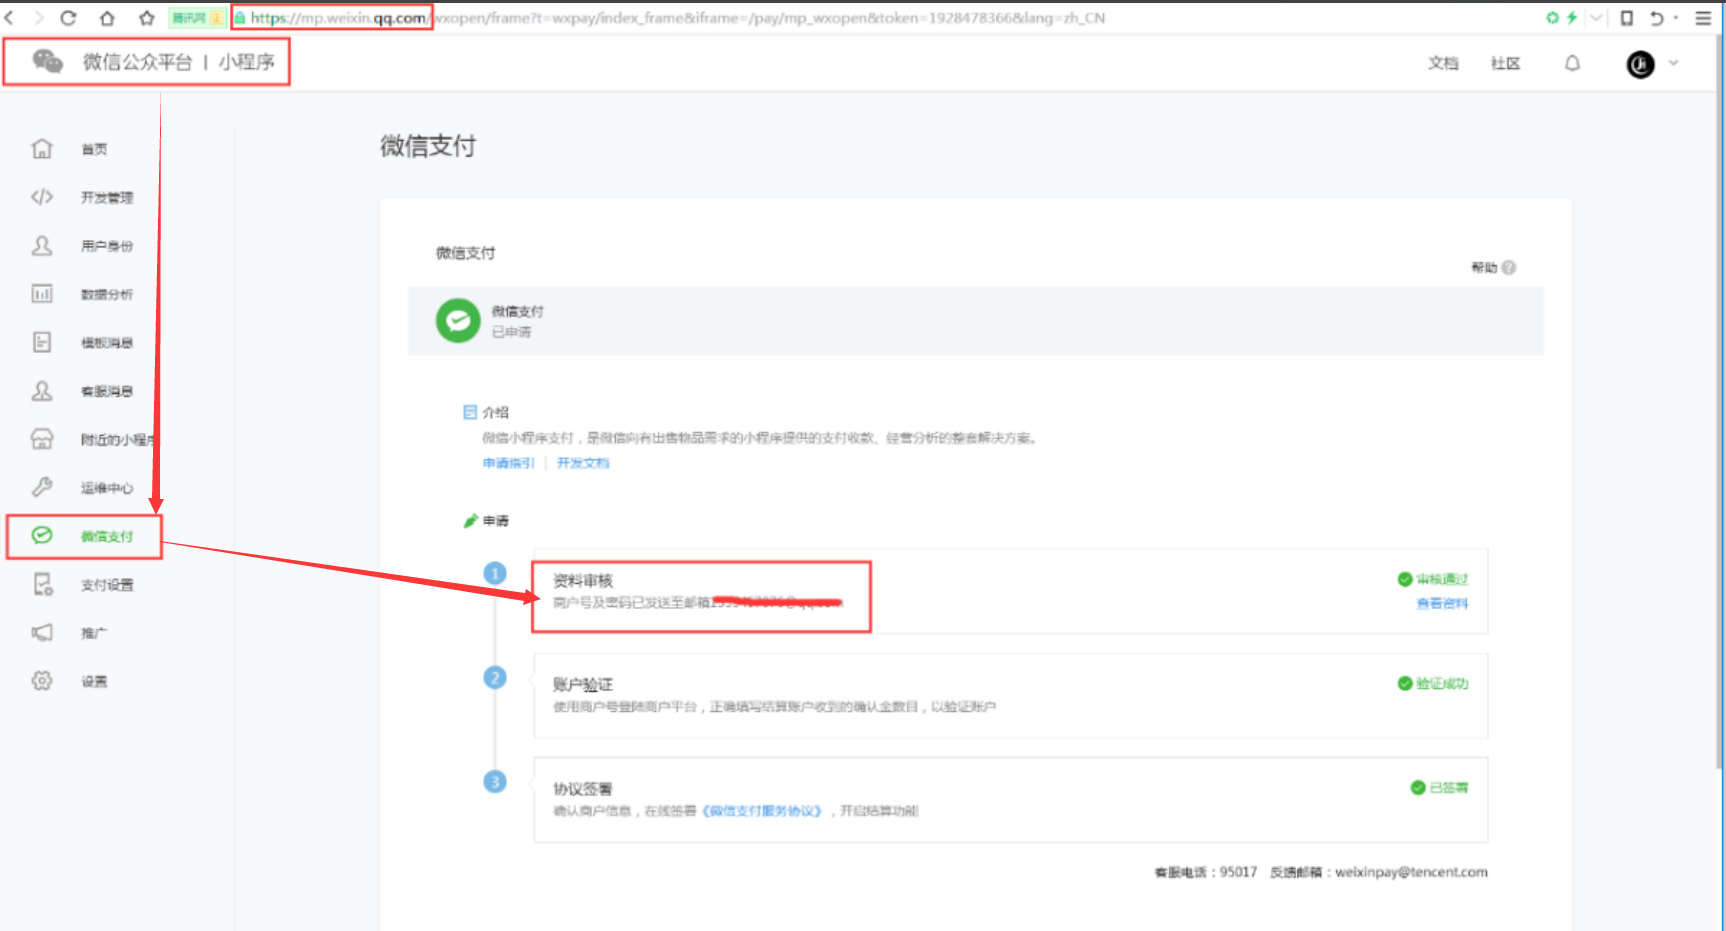The height and width of the screenshot is (931, 1726).
Task: Open 推广 via the megaphone icon
Action: pyautogui.click(x=42, y=632)
